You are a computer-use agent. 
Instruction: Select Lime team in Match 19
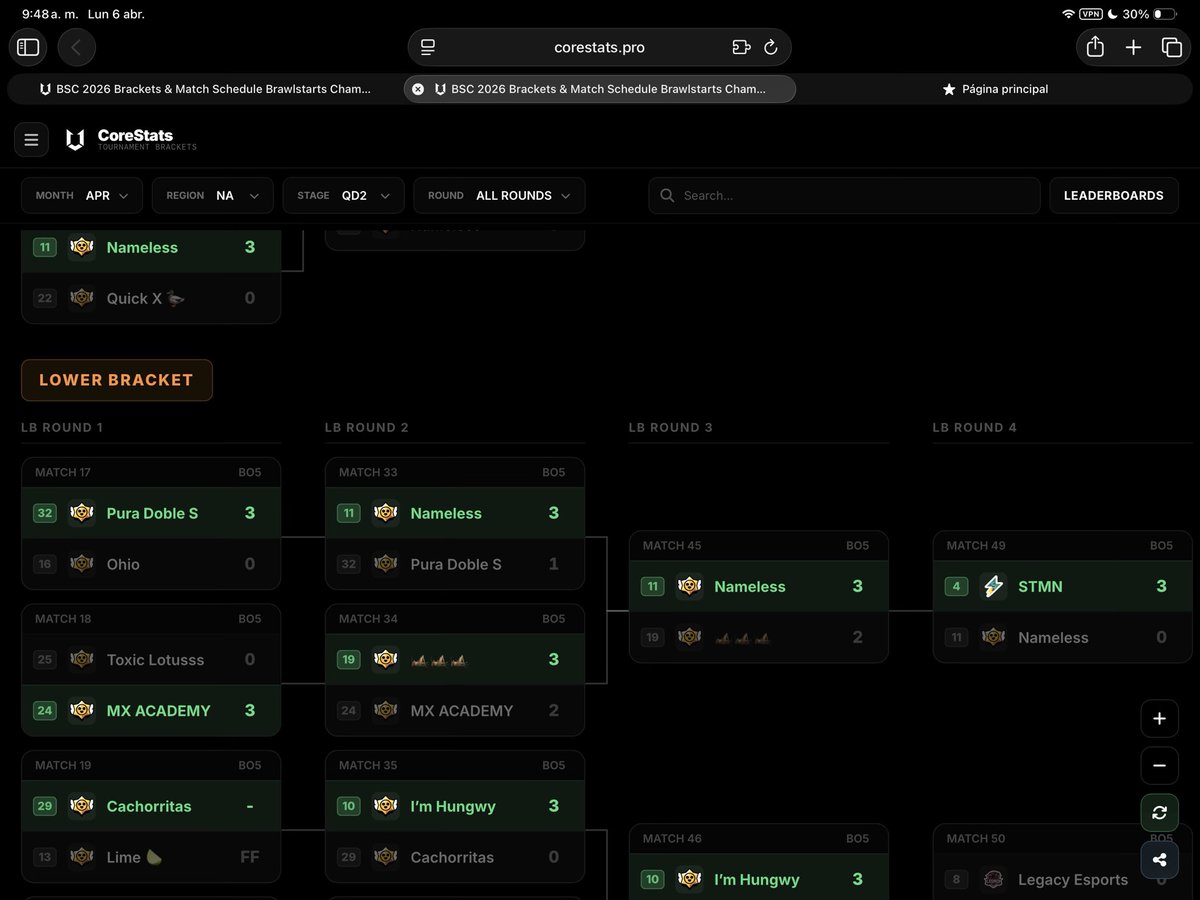click(151, 857)
